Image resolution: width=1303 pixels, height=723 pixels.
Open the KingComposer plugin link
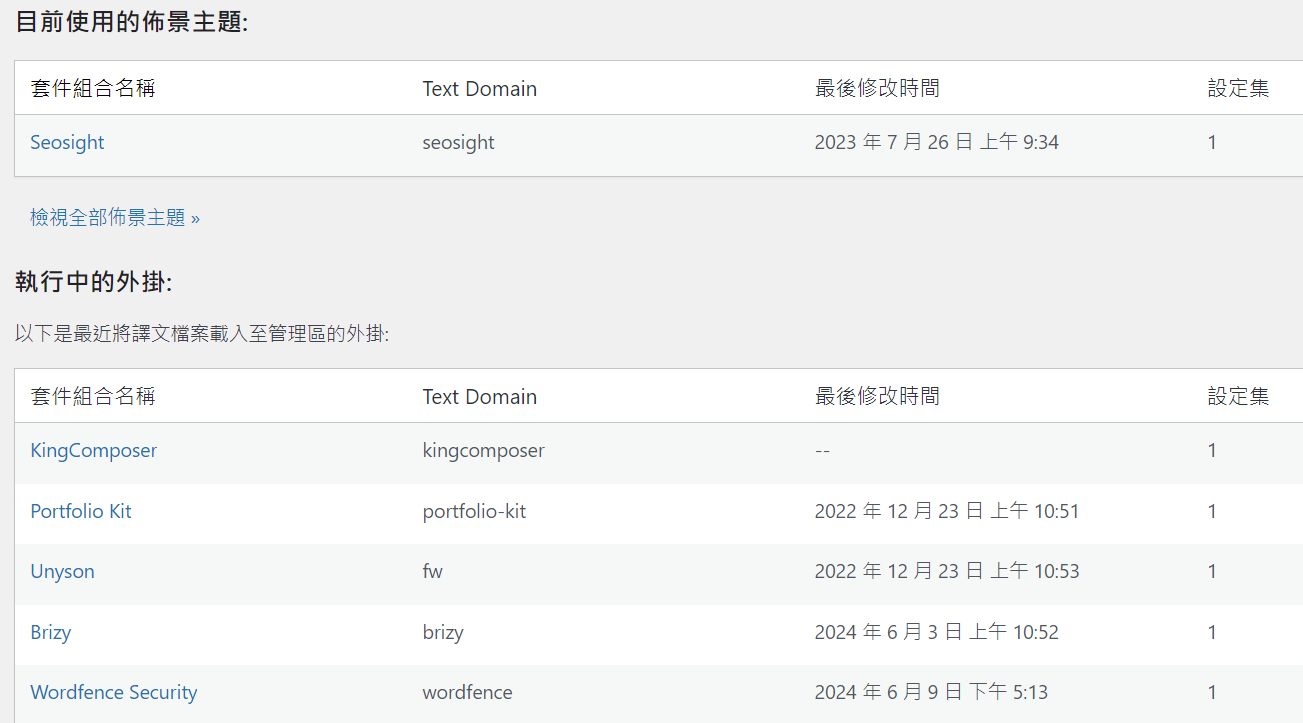coord(93,450)
